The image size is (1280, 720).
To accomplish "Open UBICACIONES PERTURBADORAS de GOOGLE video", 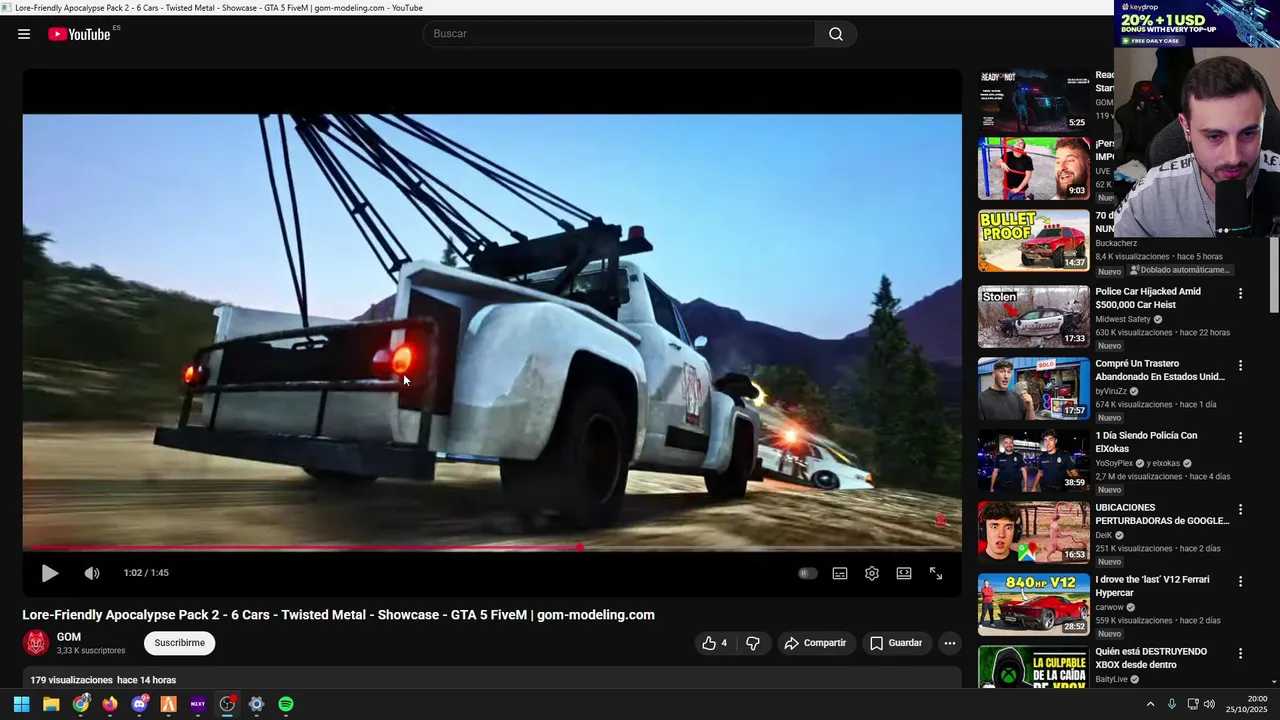I will [x=1162, y=514].
